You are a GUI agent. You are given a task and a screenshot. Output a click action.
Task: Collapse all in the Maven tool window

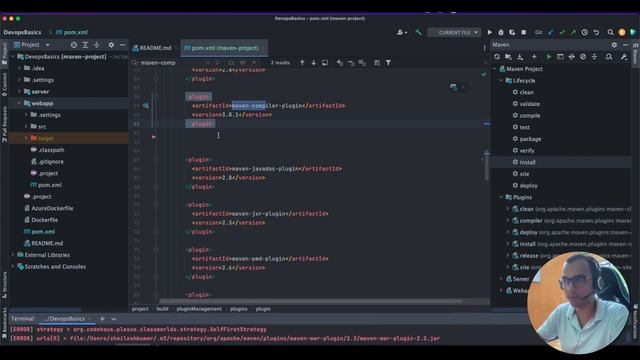[594, 57]
